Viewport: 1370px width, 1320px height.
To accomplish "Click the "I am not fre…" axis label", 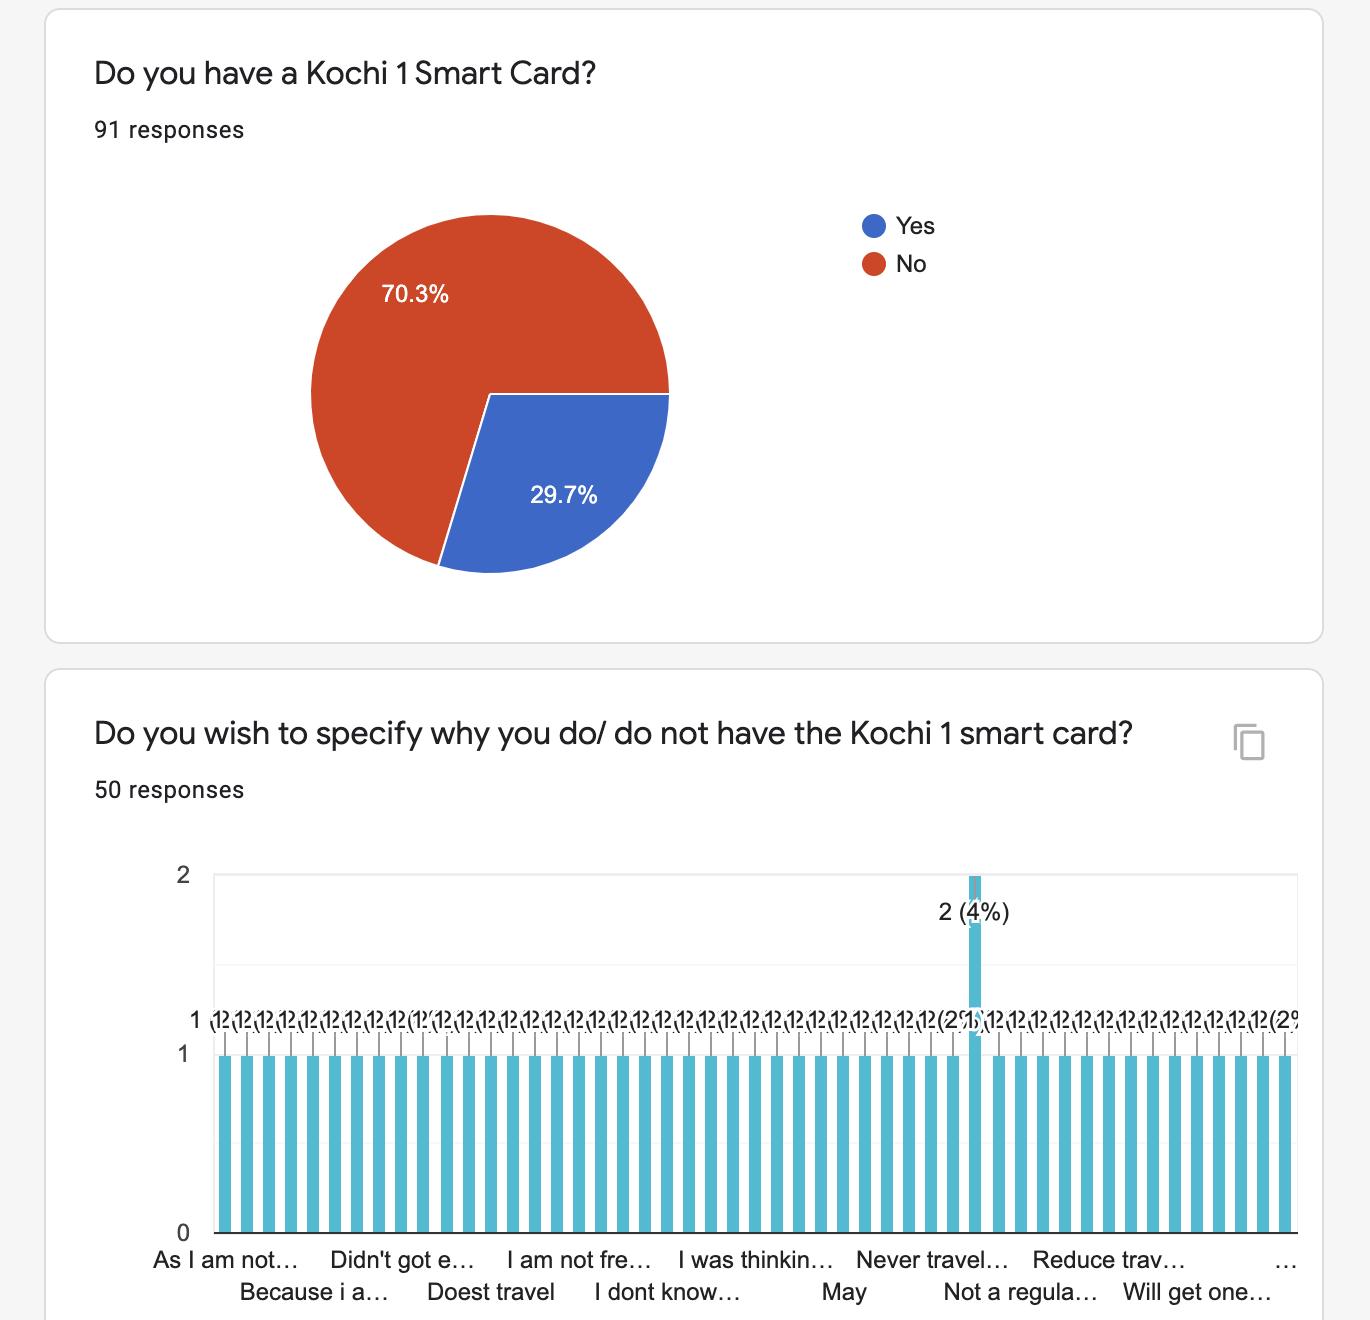I will [x=579, y=1260].
